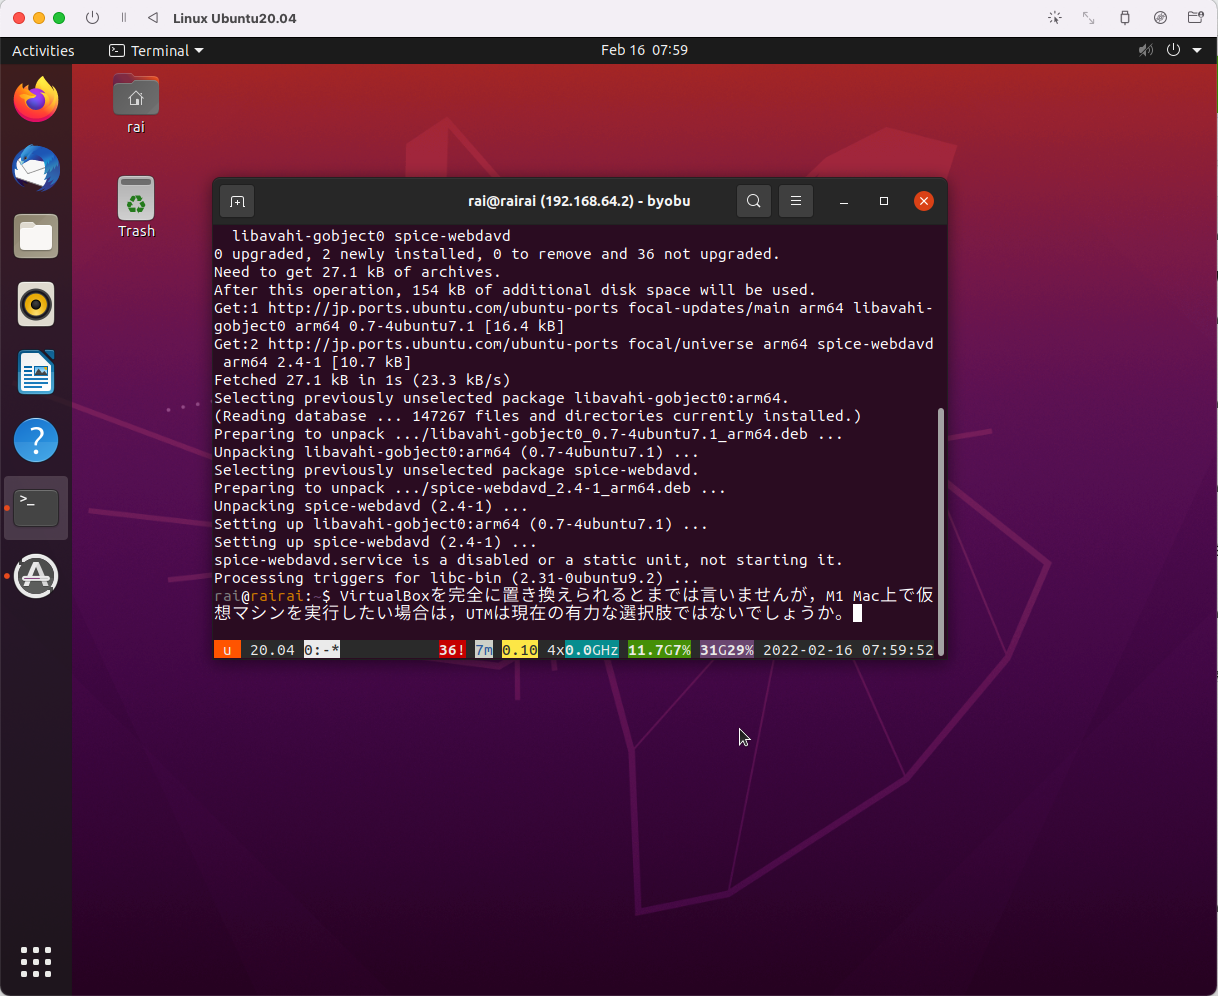Click the 20.04 release status entry
The width and height of the screenshot is (1218, 996).
272,650
